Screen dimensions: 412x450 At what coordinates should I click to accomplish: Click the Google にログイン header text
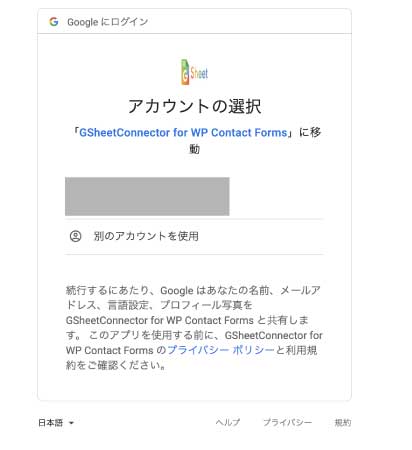tap(108, 22)
